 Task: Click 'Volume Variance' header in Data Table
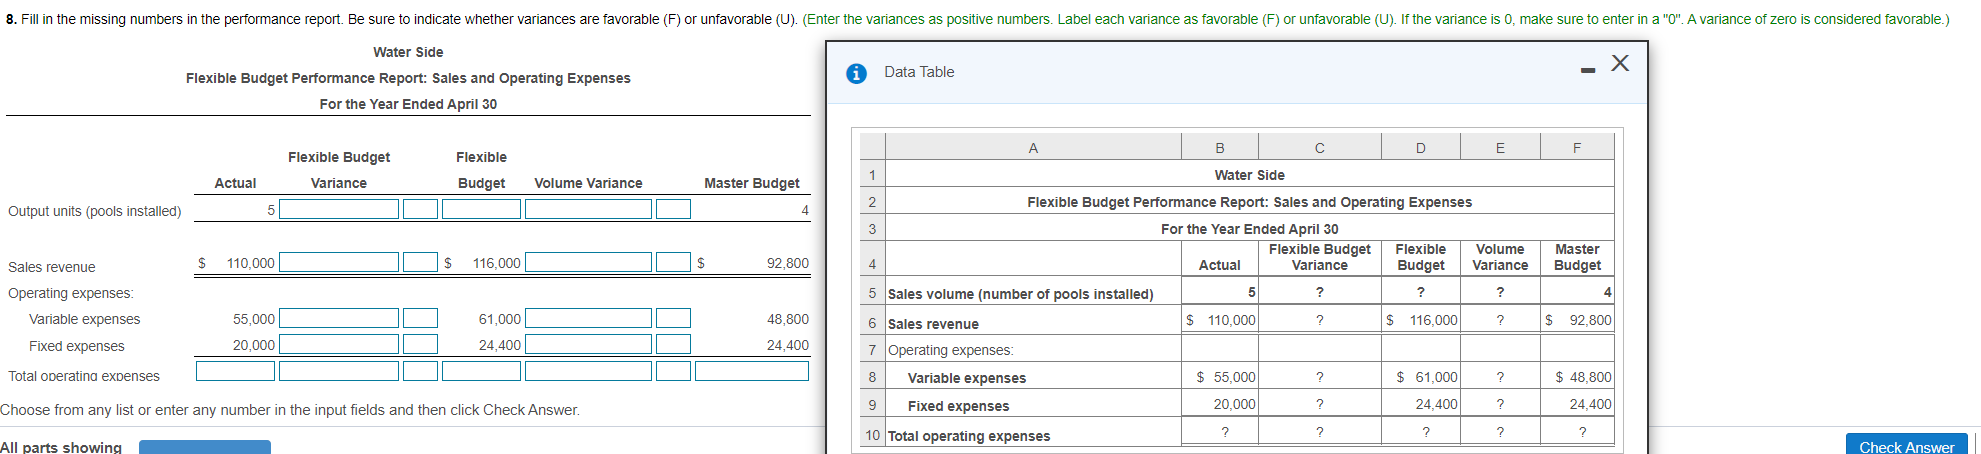tap(1500, 257)
